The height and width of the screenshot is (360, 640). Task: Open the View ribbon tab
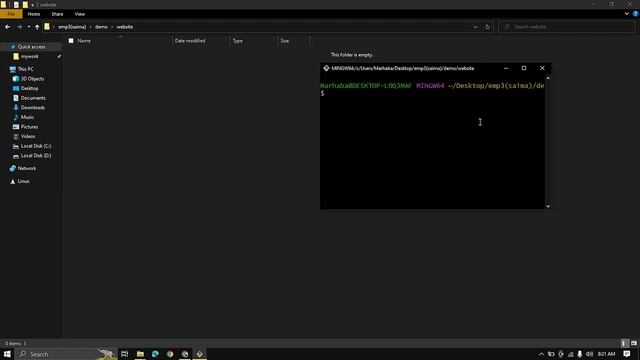(x=80, y=14)
